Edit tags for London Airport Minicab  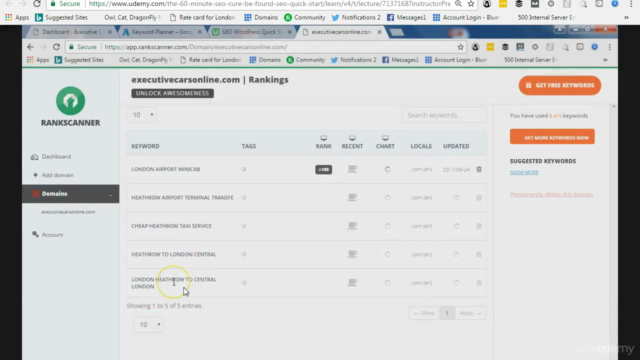244,169
